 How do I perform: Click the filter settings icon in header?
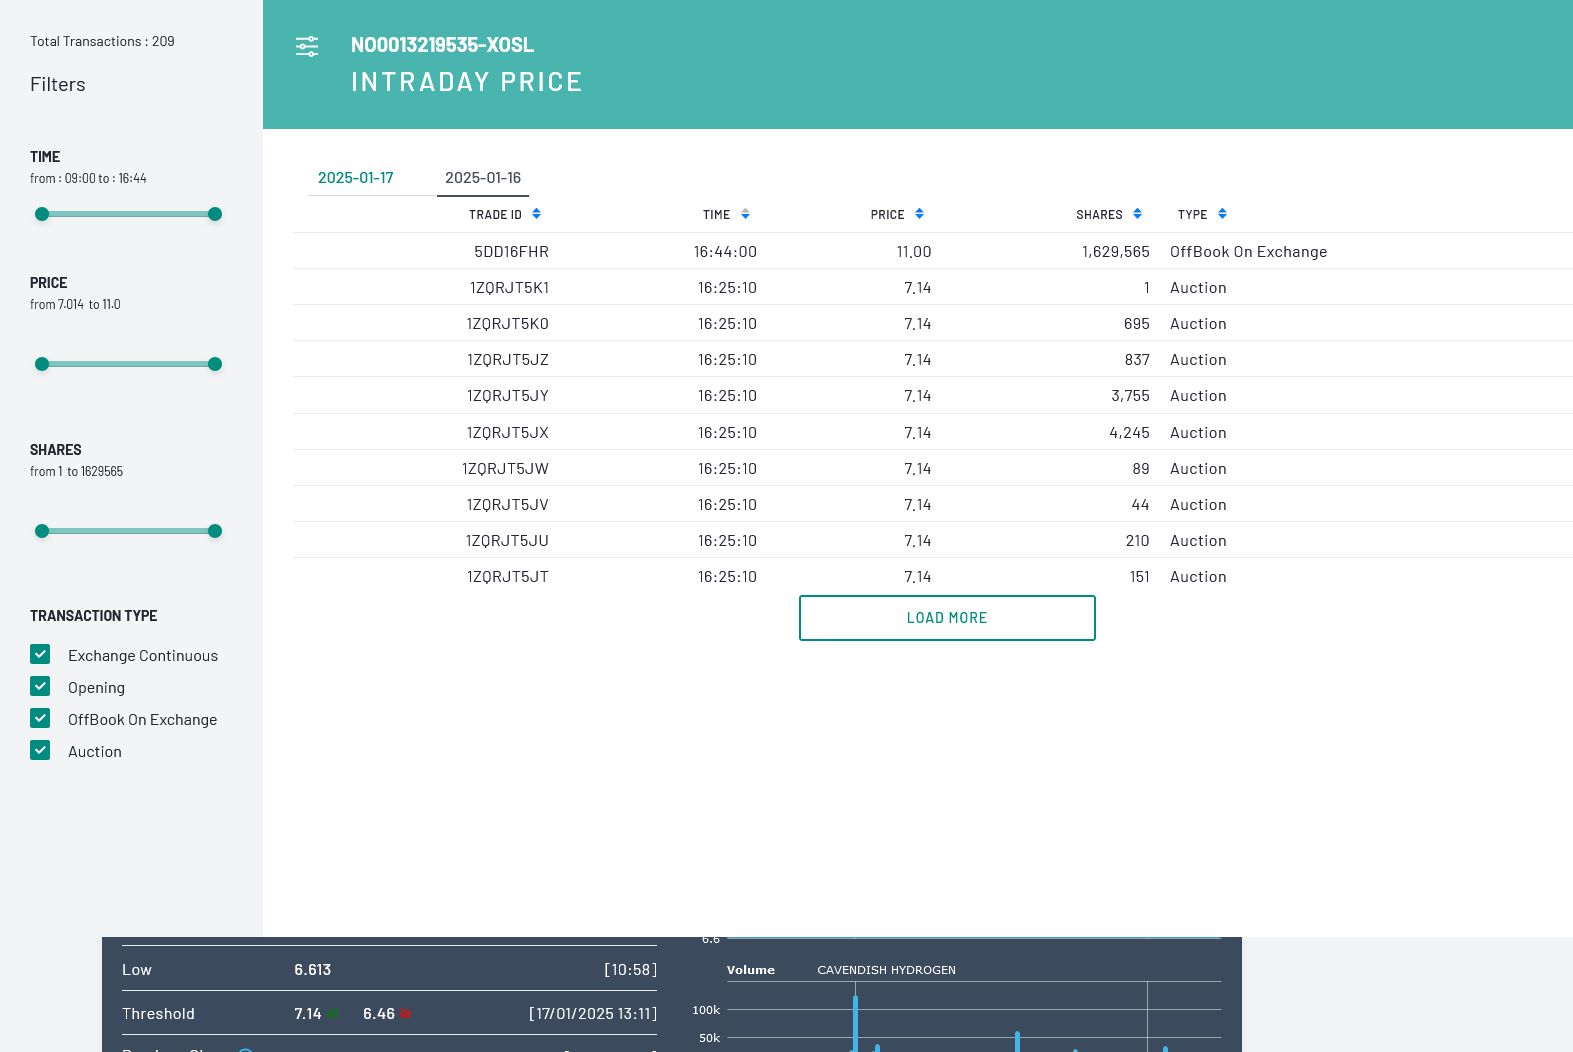307,46
